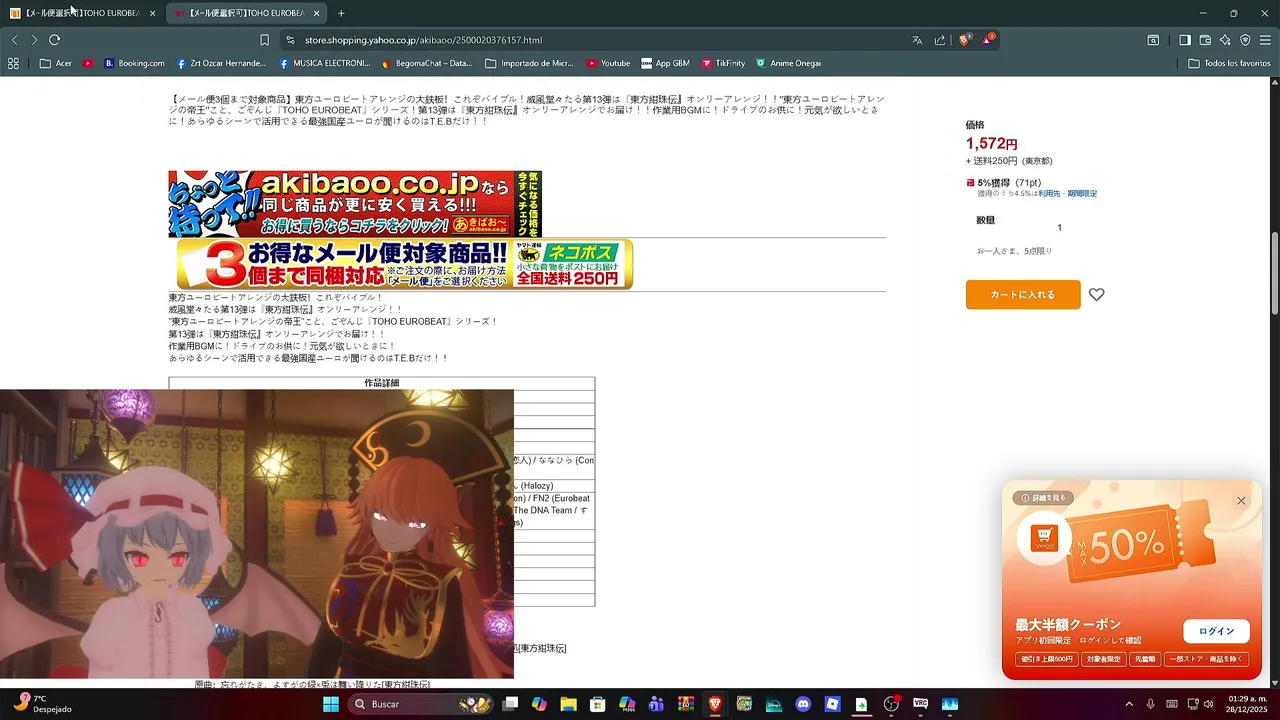Open the Zrt Ozcar Hernande... bookmark

pyautogui.click(x=221, y=63)
